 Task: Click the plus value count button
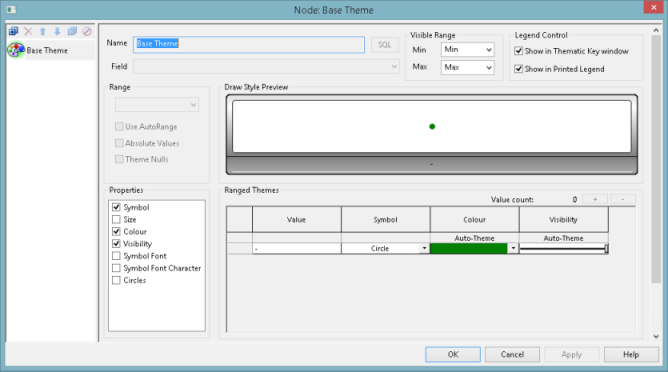click(x=595, y=199)
